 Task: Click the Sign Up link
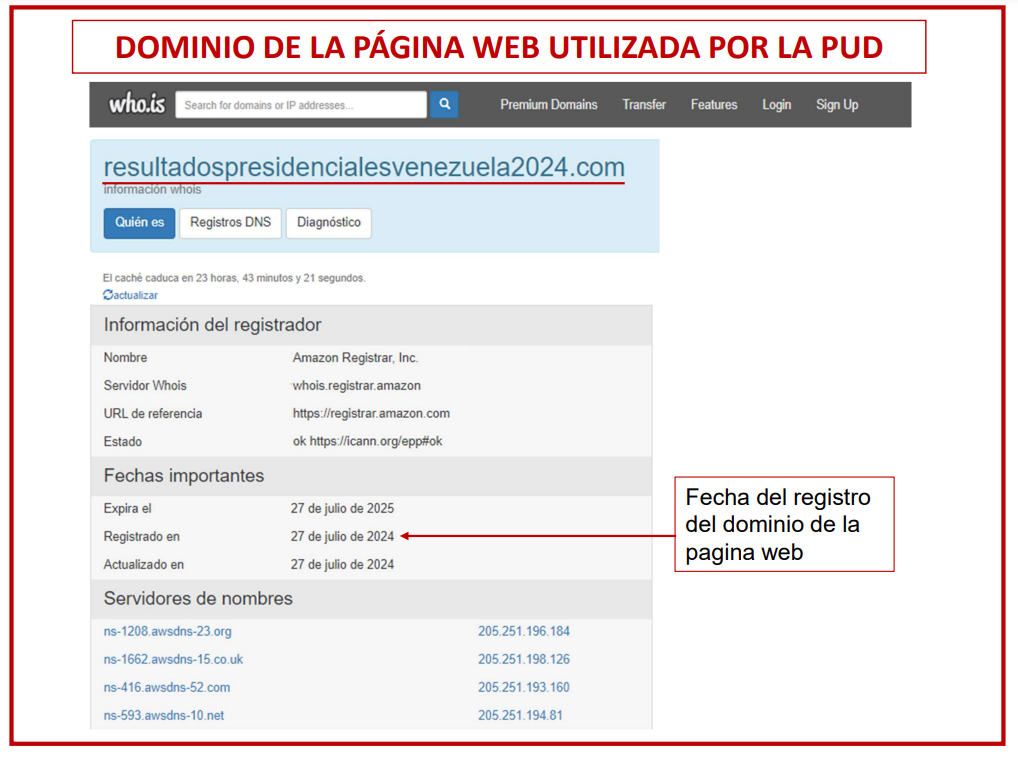(836, 105)
